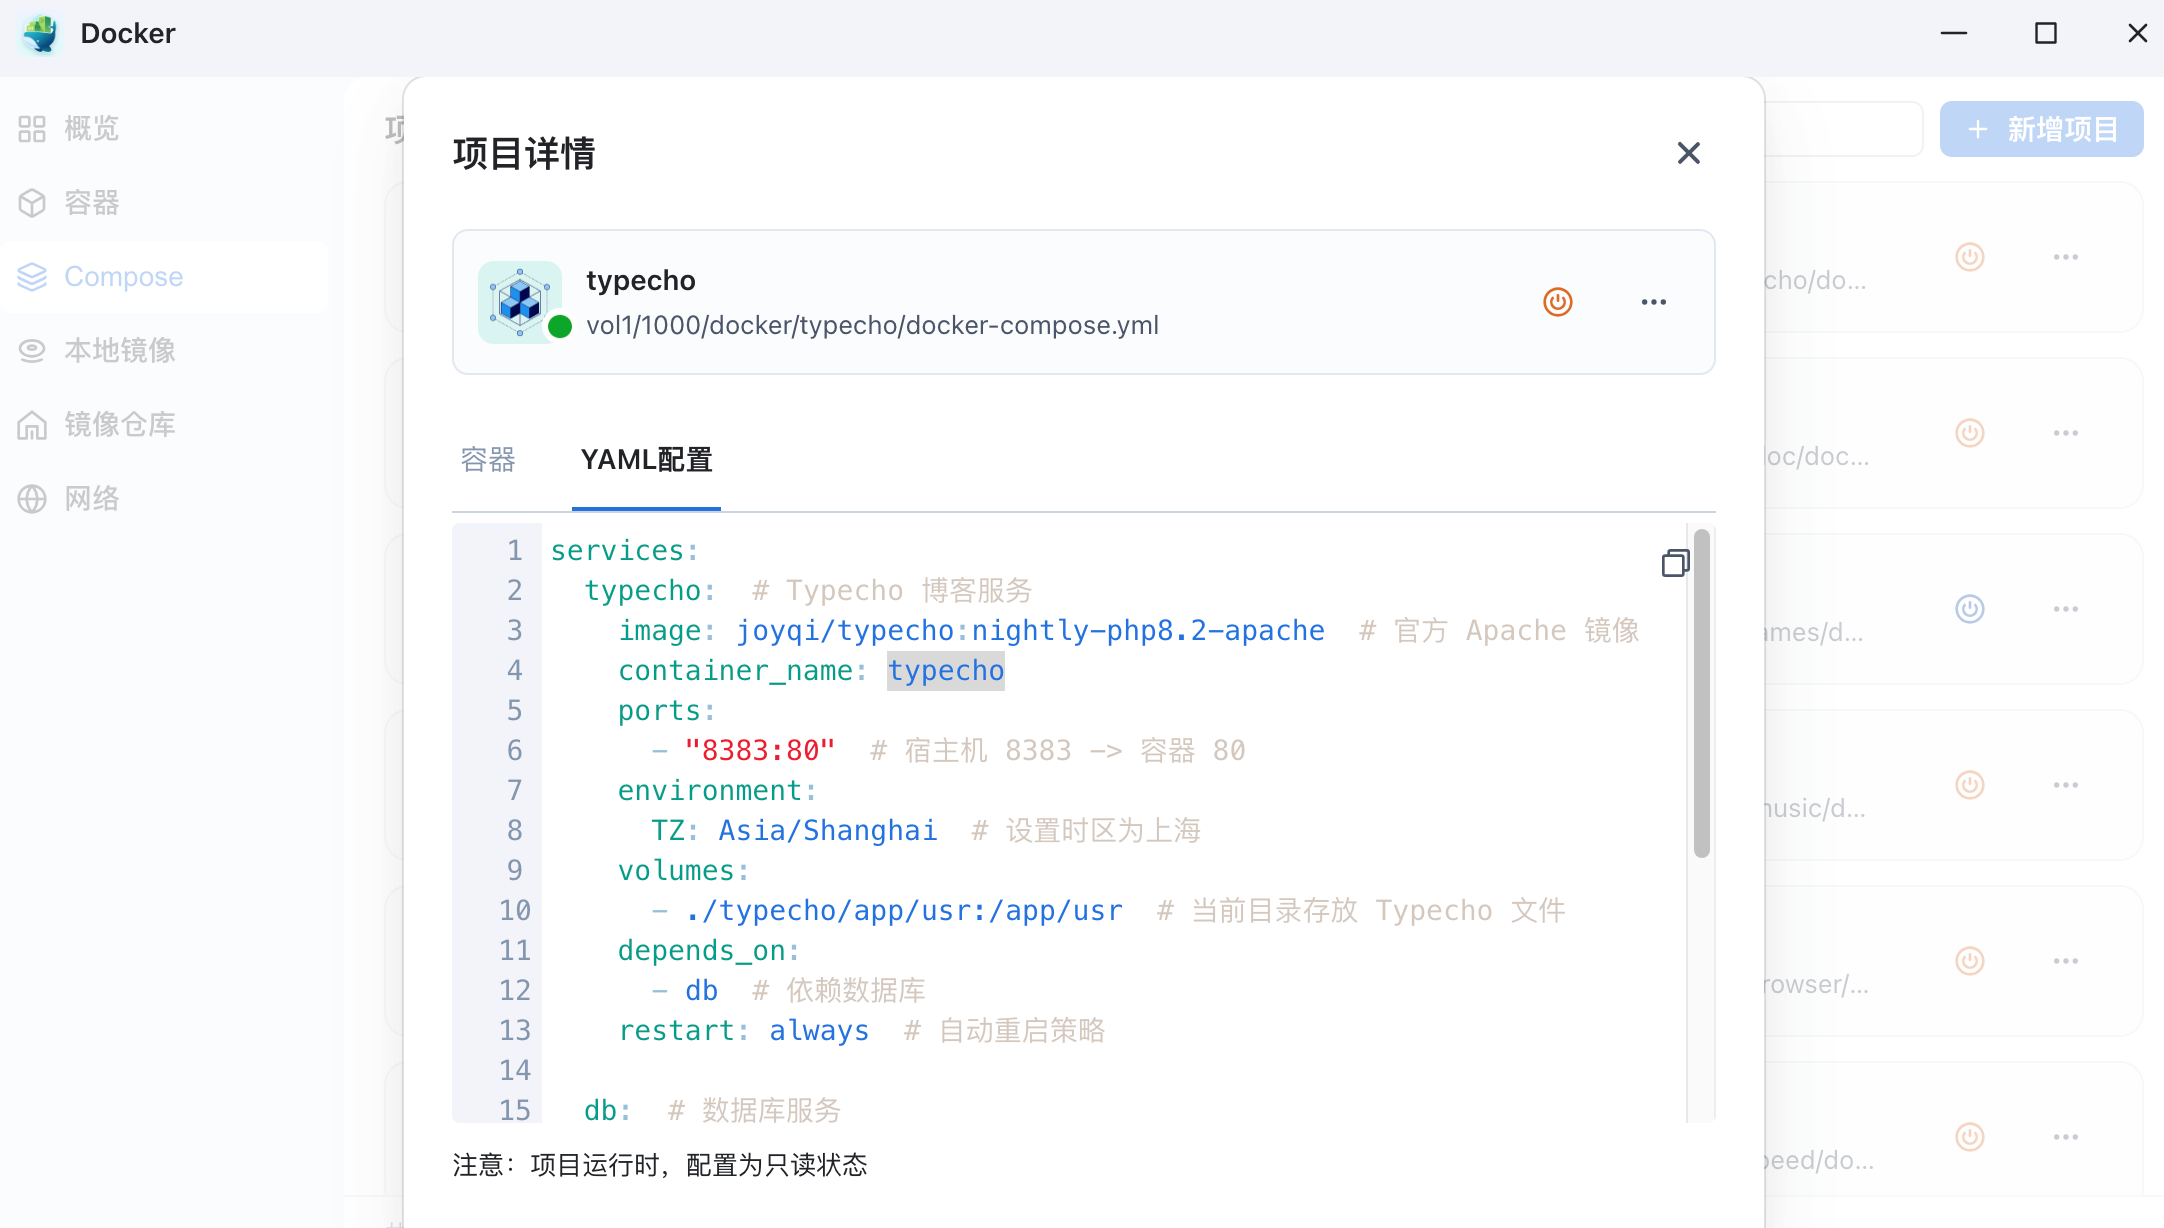Image resolution: width=2164 pixels, height=1228 pixels.
Task: Close the project details dialog
Action: point(1688,153)
